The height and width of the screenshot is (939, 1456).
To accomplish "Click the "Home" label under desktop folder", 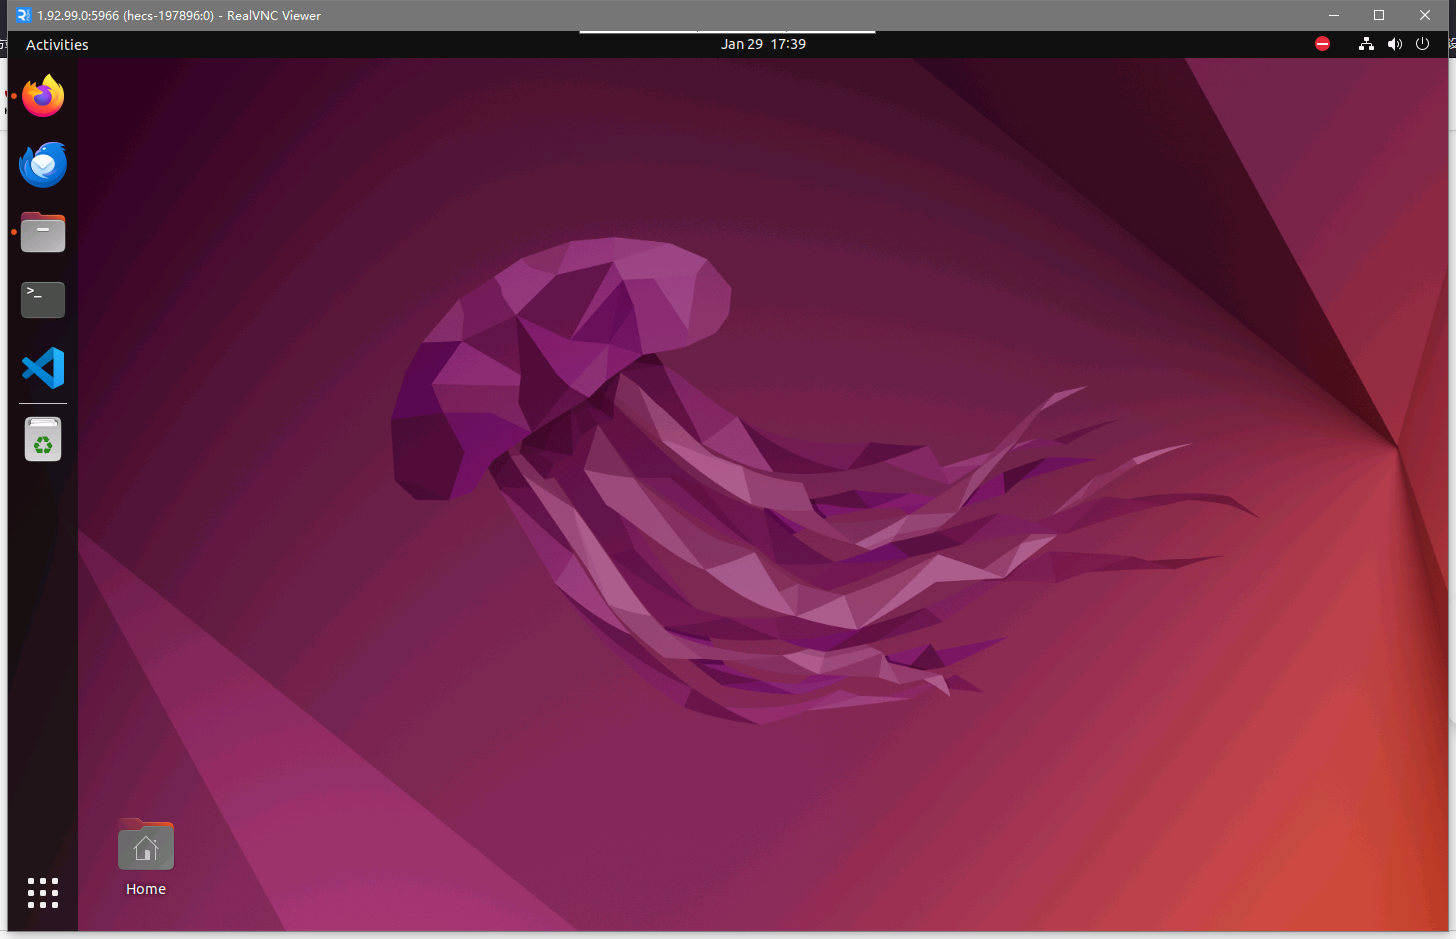I will [x=146, y=889].
